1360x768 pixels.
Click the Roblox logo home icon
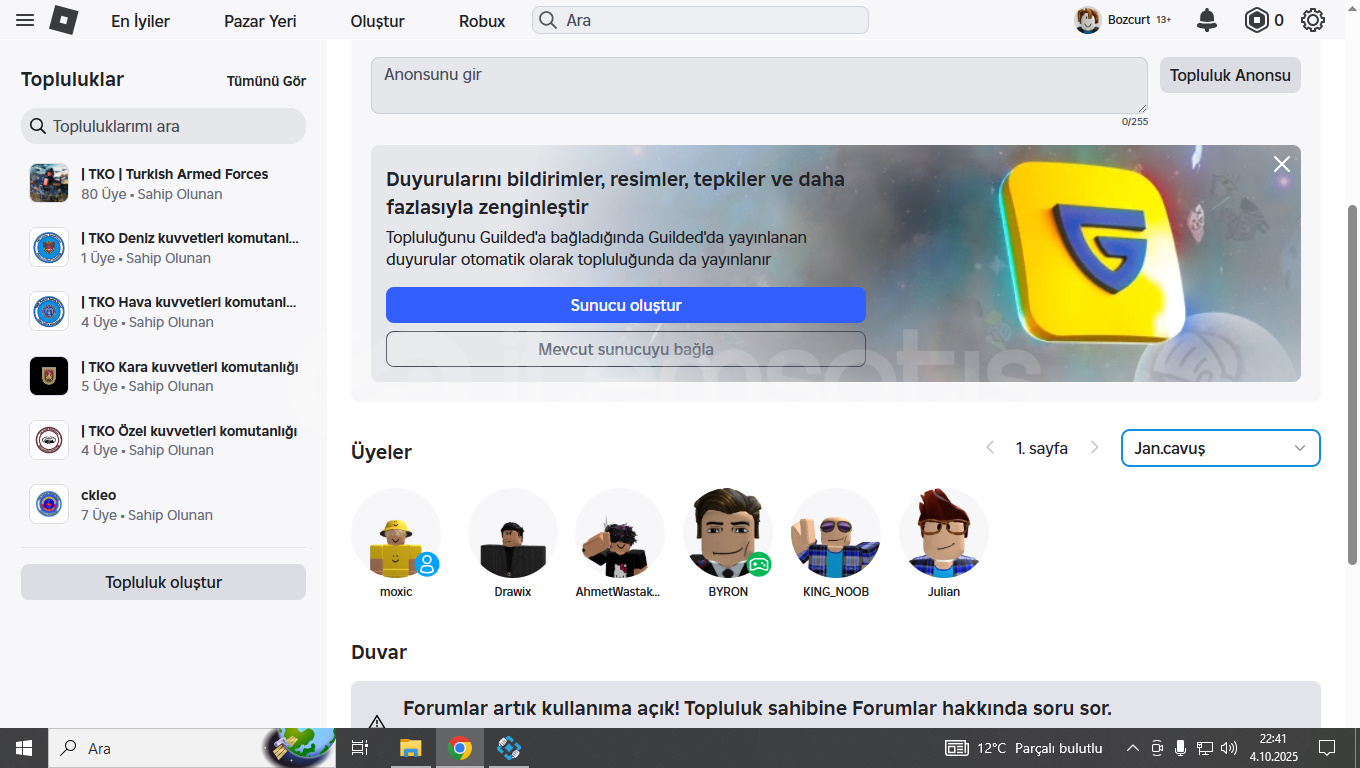pyautogui.click(x=64, y=20)
